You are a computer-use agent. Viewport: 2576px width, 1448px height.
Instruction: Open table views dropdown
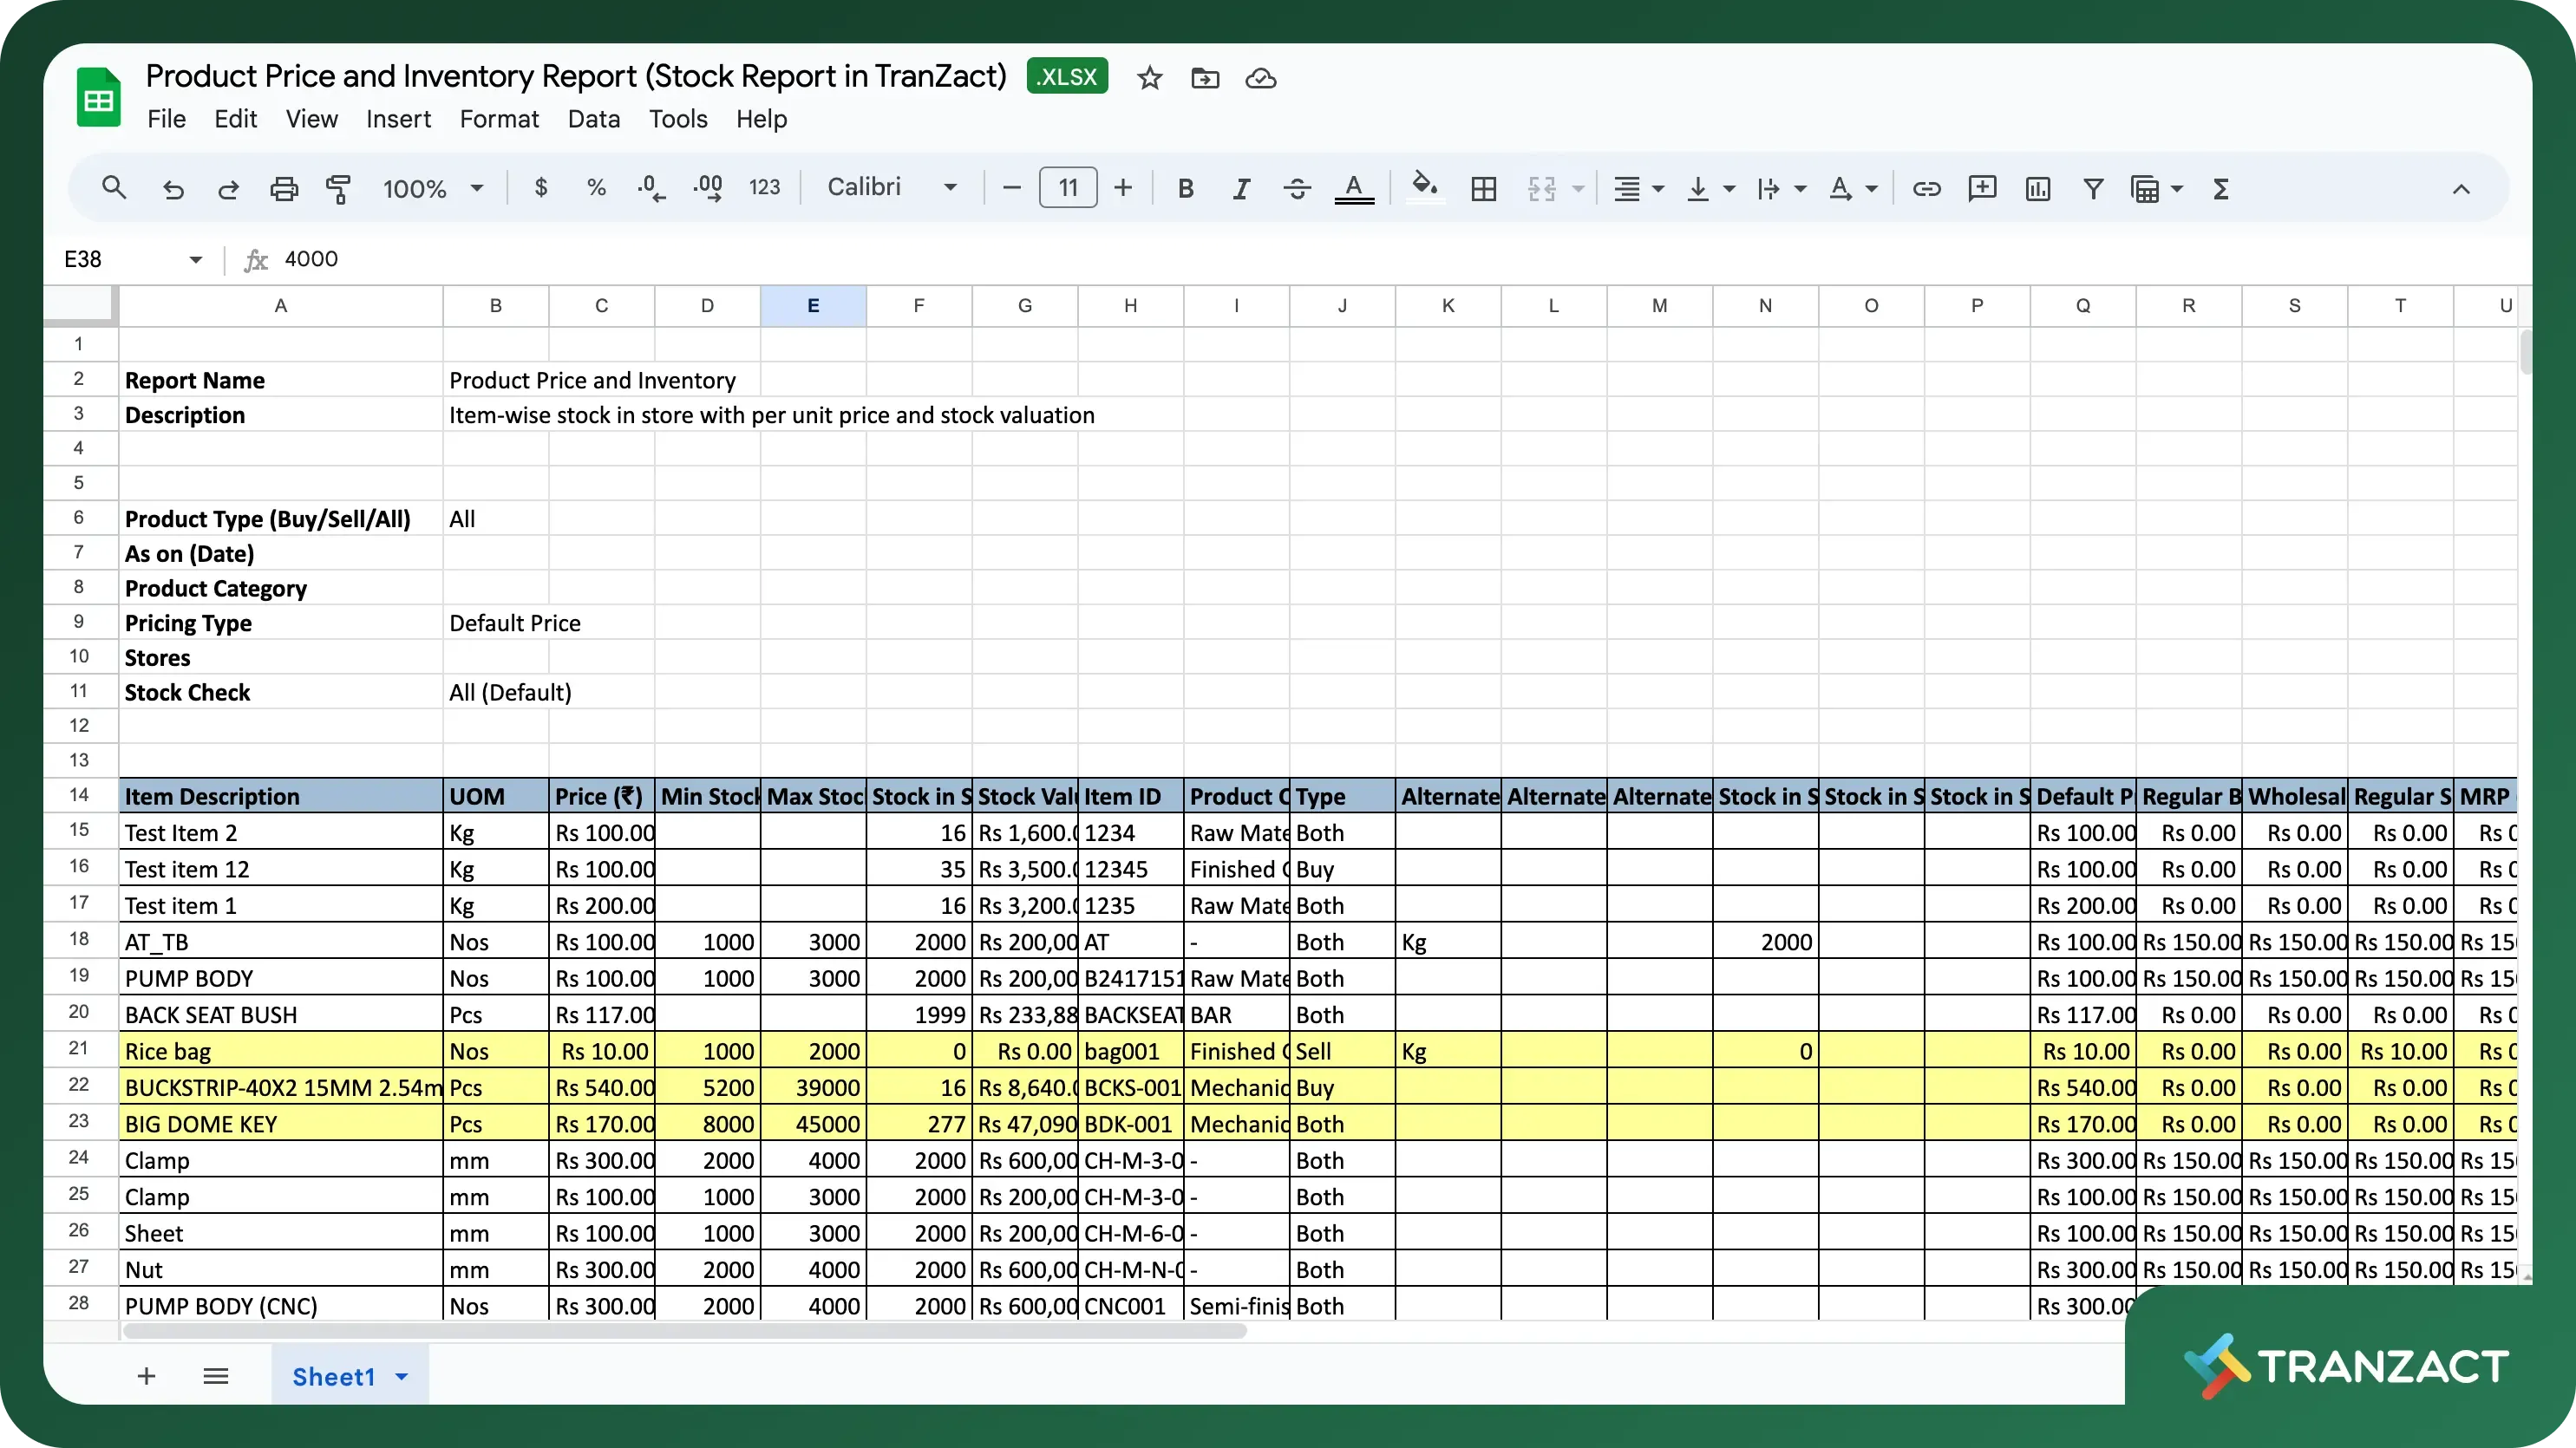click(x=2156, y=189)
